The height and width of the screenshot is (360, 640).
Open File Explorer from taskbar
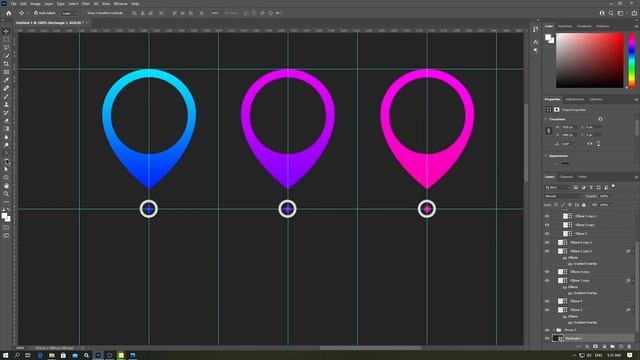point(52,356)
